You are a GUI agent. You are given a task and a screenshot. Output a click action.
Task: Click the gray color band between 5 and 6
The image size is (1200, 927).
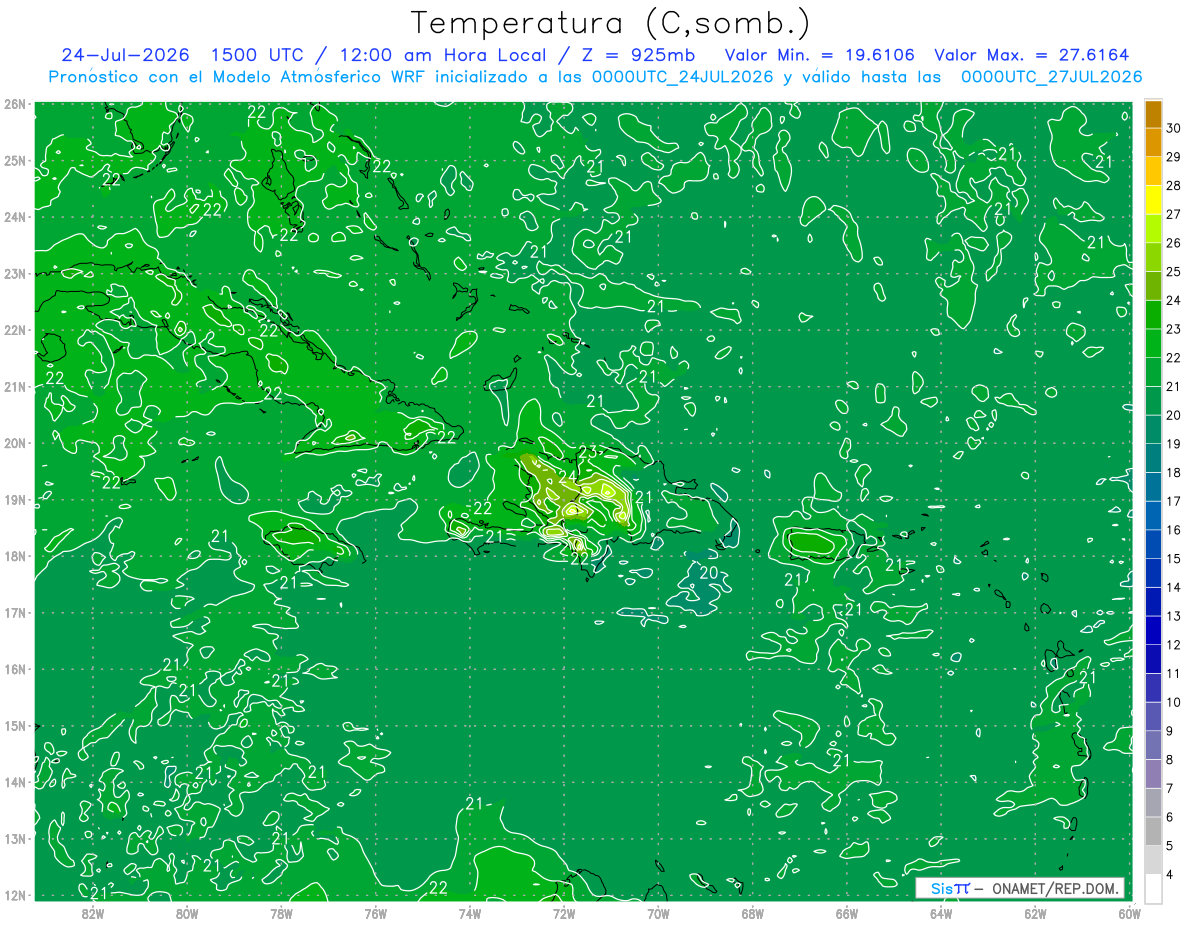[1153, 831]
